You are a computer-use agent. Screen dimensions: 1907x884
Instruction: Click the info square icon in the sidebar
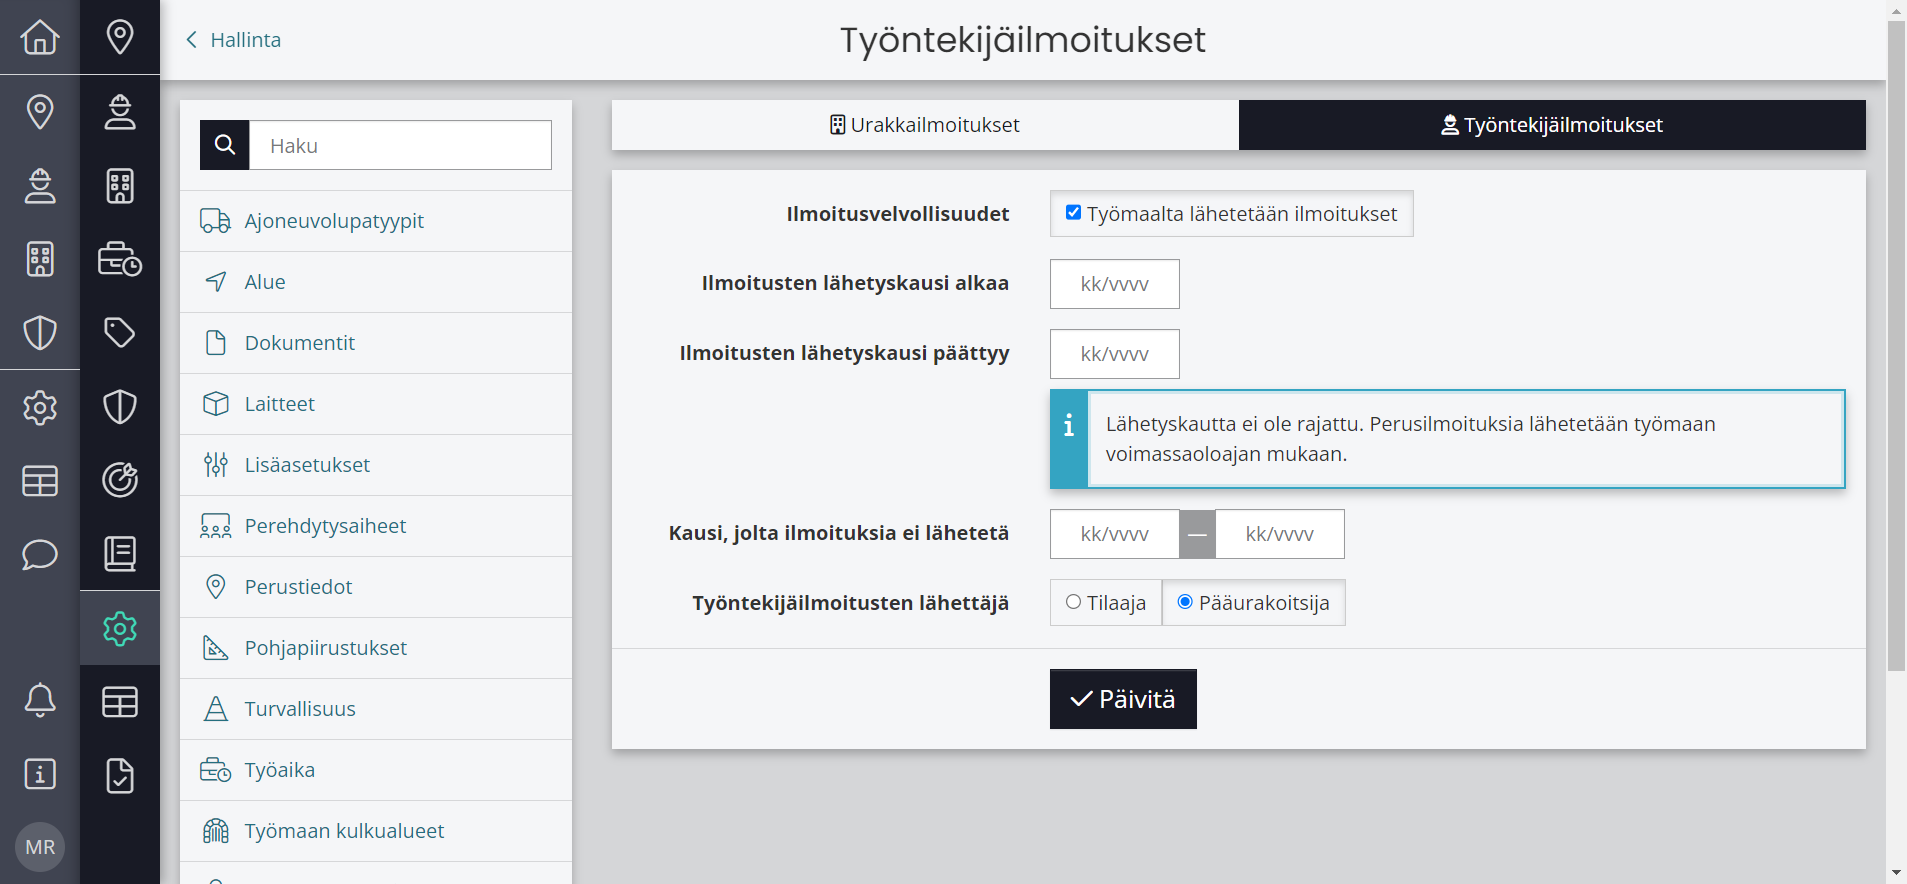(x=40, y=774)
